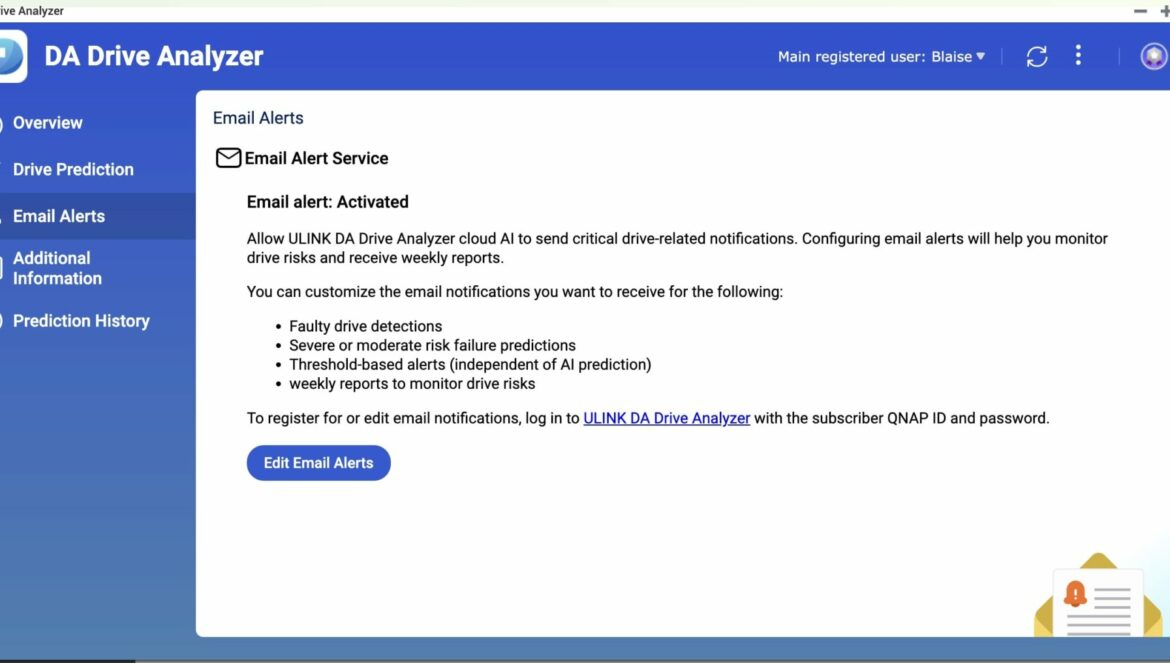Minimize the Drive Analyzer window
The image size is (1170, 663).
pos(1140,11)
